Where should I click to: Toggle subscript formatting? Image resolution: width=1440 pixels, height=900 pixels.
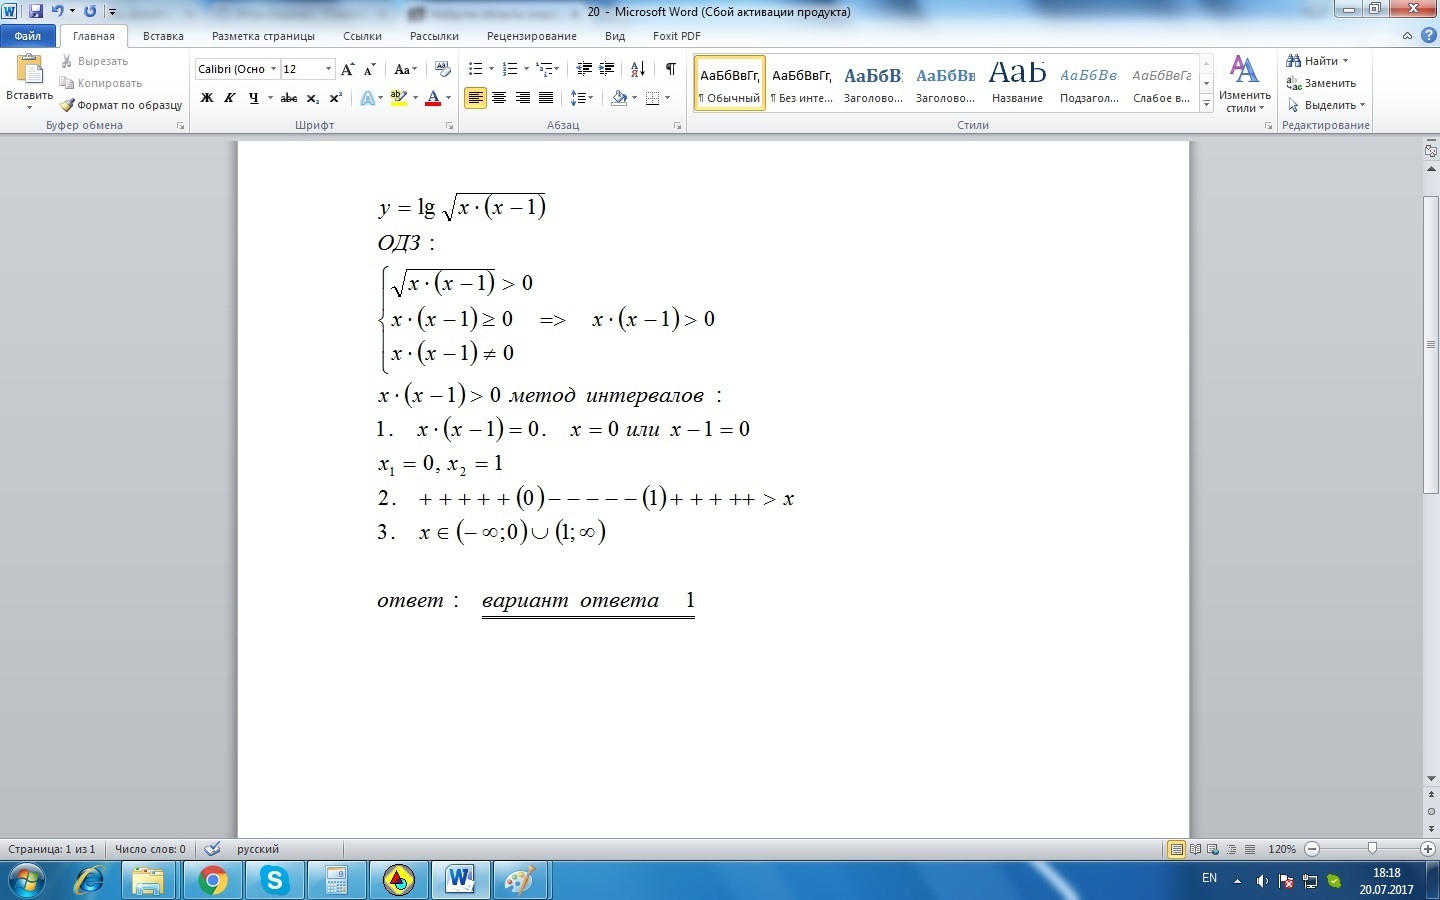(313, 98)
